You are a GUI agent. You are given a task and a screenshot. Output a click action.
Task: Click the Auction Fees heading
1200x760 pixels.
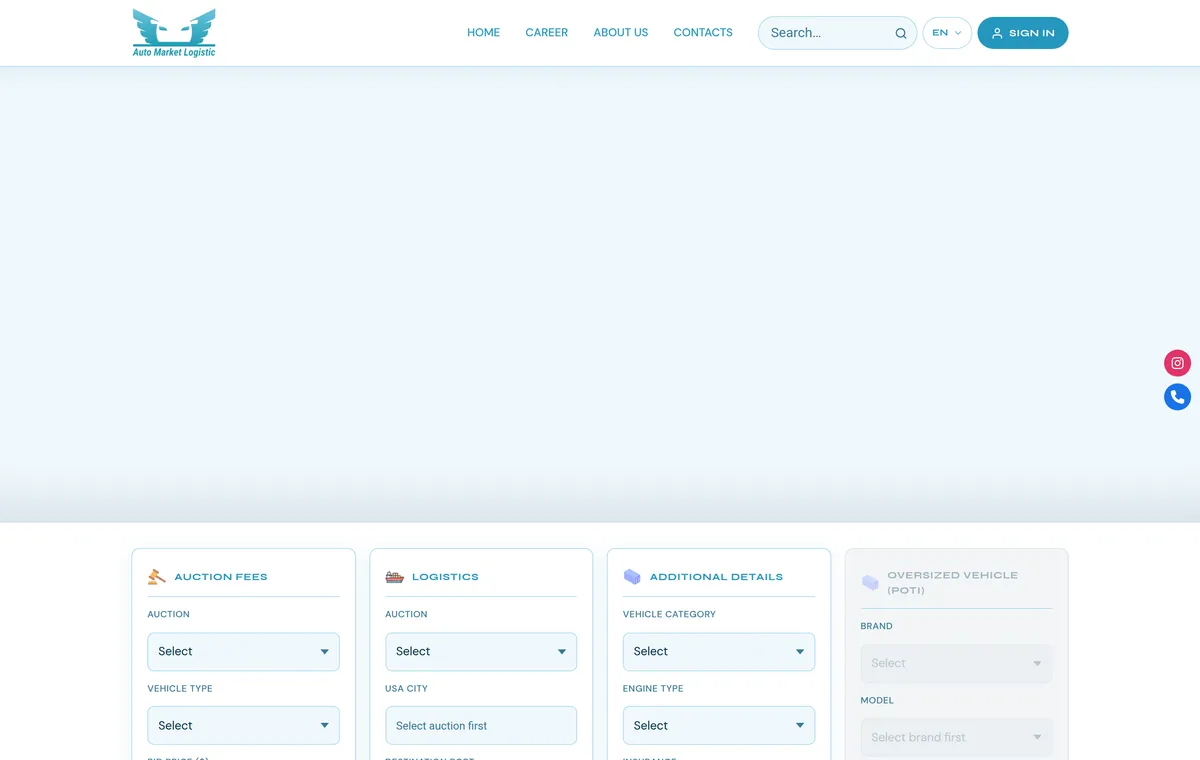[x=221, y=577]
